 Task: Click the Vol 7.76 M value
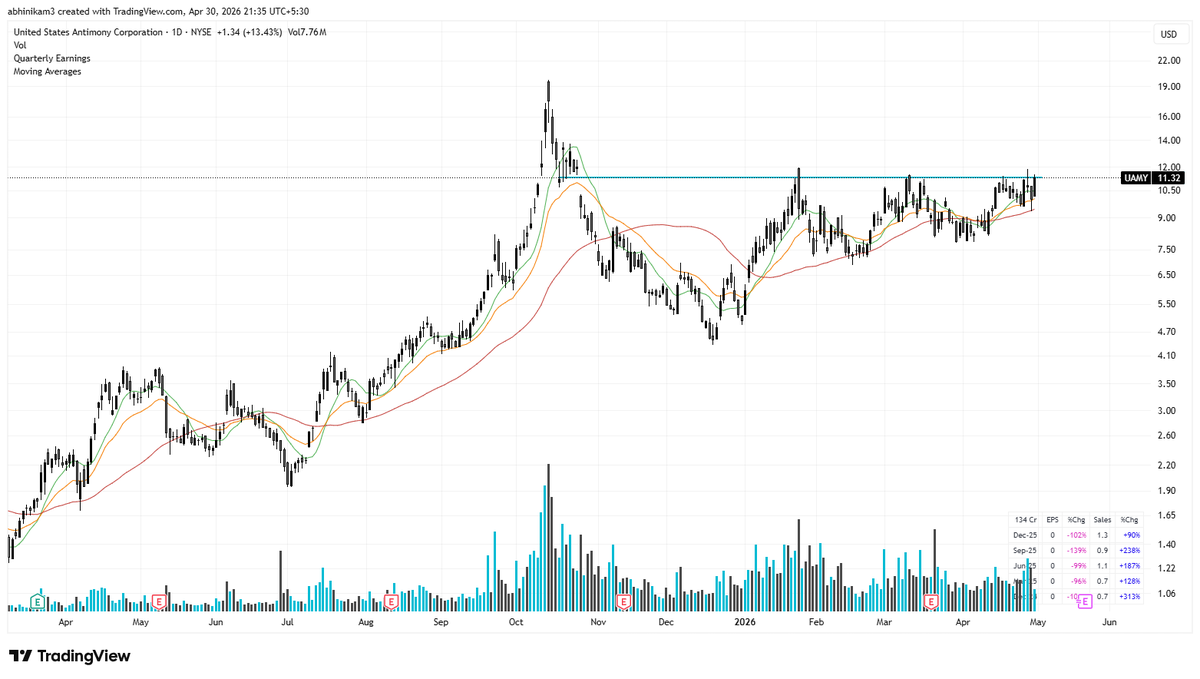pyautogui.click(x=306, y=32)
